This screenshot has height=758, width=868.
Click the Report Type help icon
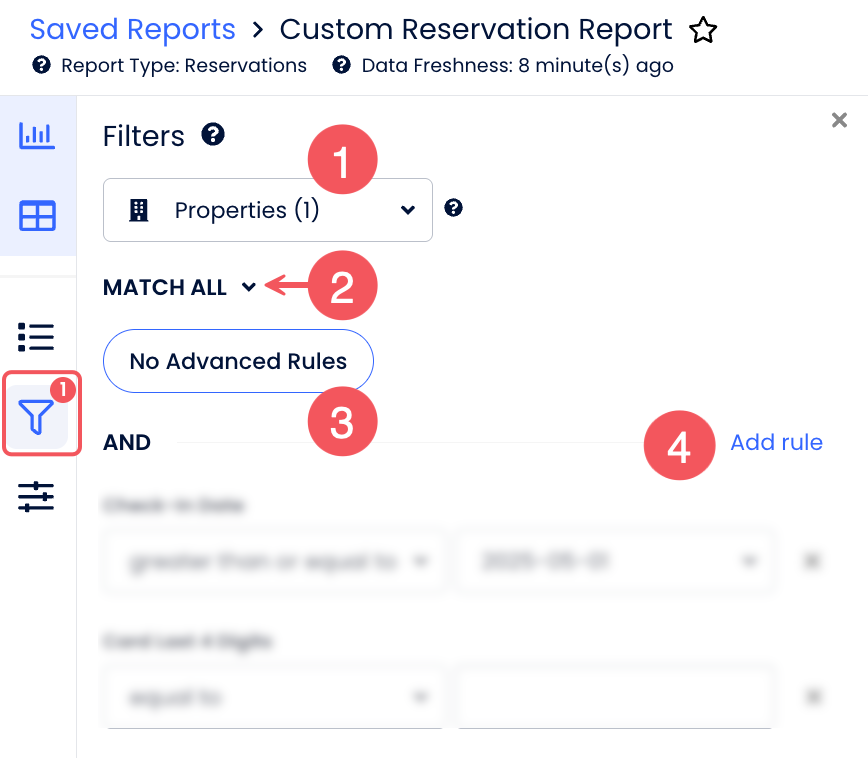point(41,66)
